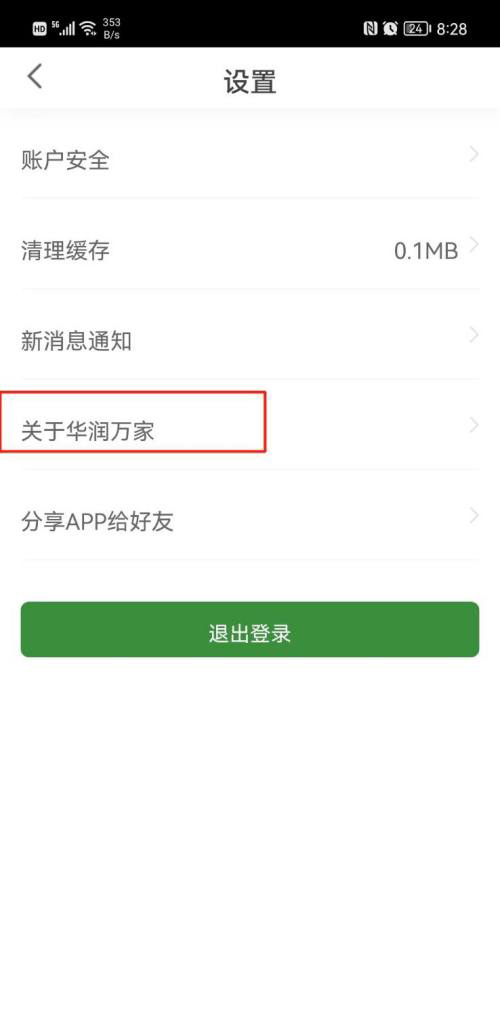
Task: Expand the 账户安全 chevron arrow
Action: click(x=474, y=154)
